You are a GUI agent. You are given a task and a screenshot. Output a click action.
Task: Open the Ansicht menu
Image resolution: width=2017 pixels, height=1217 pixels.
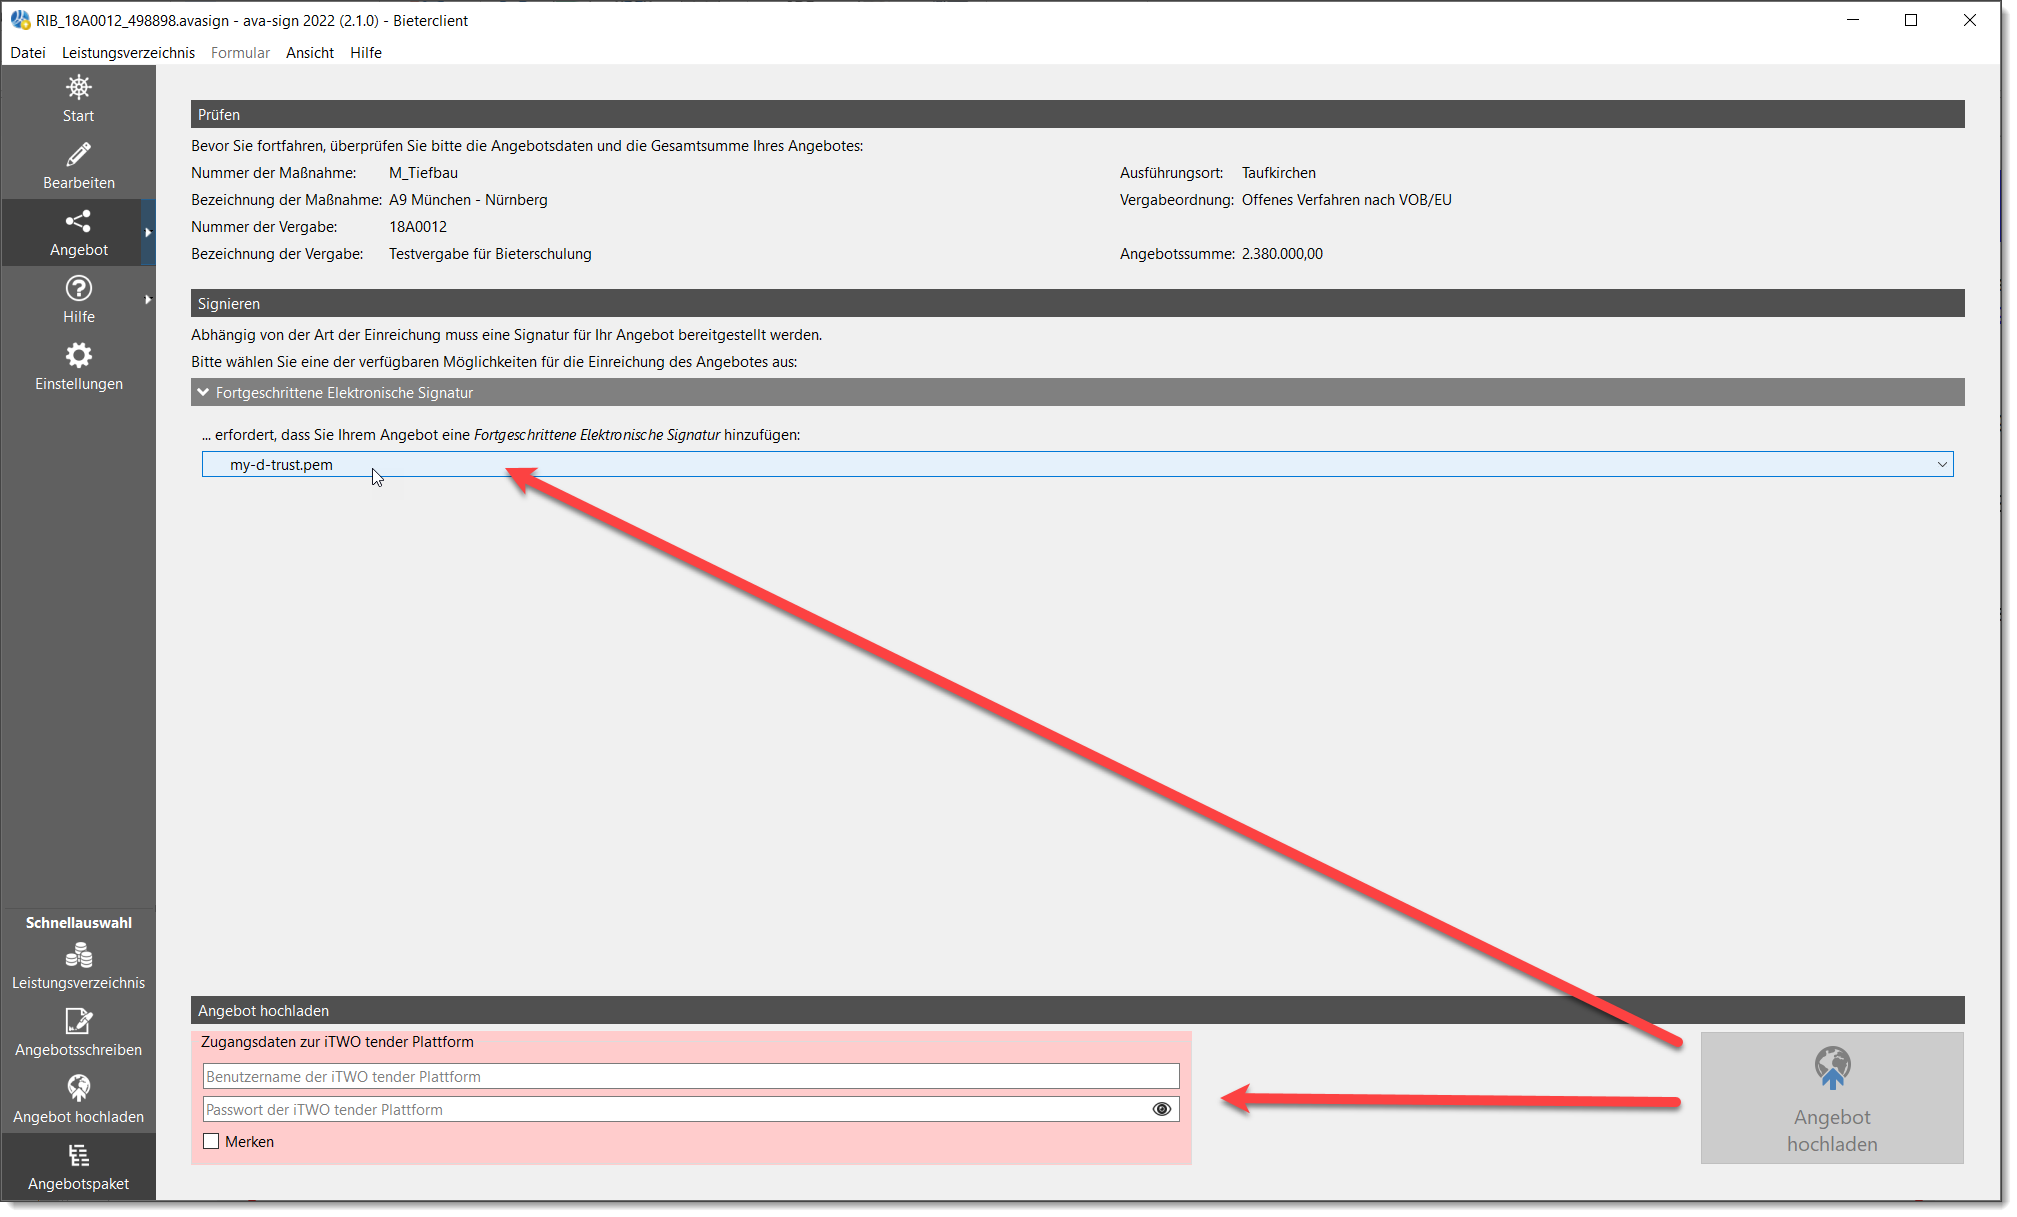pos(310,52)
